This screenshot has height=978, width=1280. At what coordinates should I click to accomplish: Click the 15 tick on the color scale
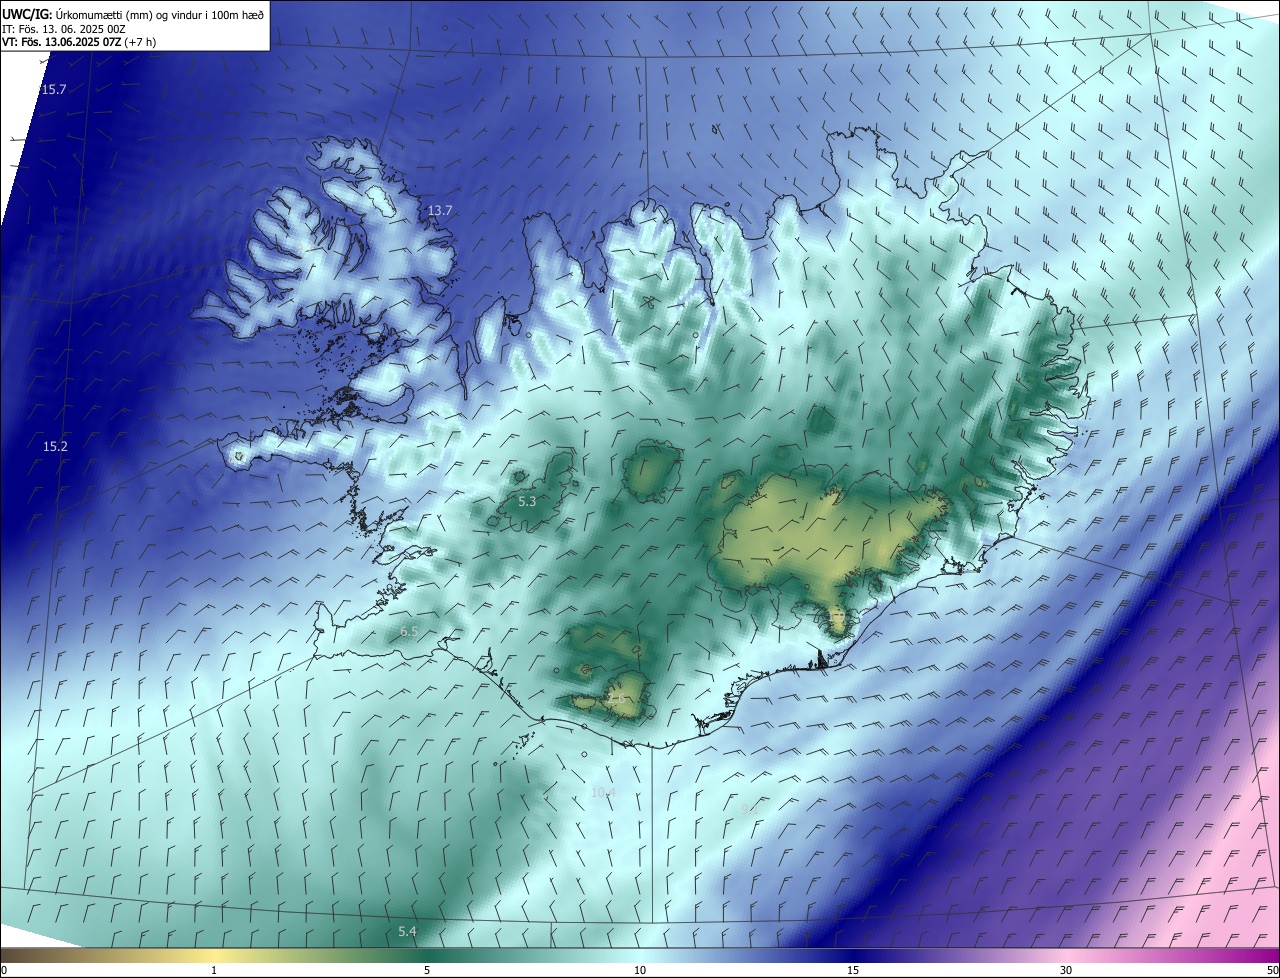pyautogui.click(x=853, y=970)
